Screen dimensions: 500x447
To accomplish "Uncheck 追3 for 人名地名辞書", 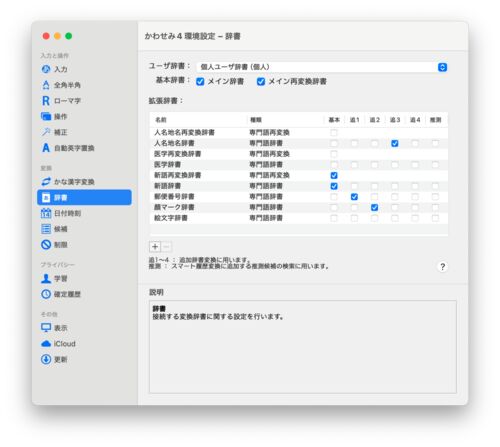I will pyautogui.click(x=395, y=143).
